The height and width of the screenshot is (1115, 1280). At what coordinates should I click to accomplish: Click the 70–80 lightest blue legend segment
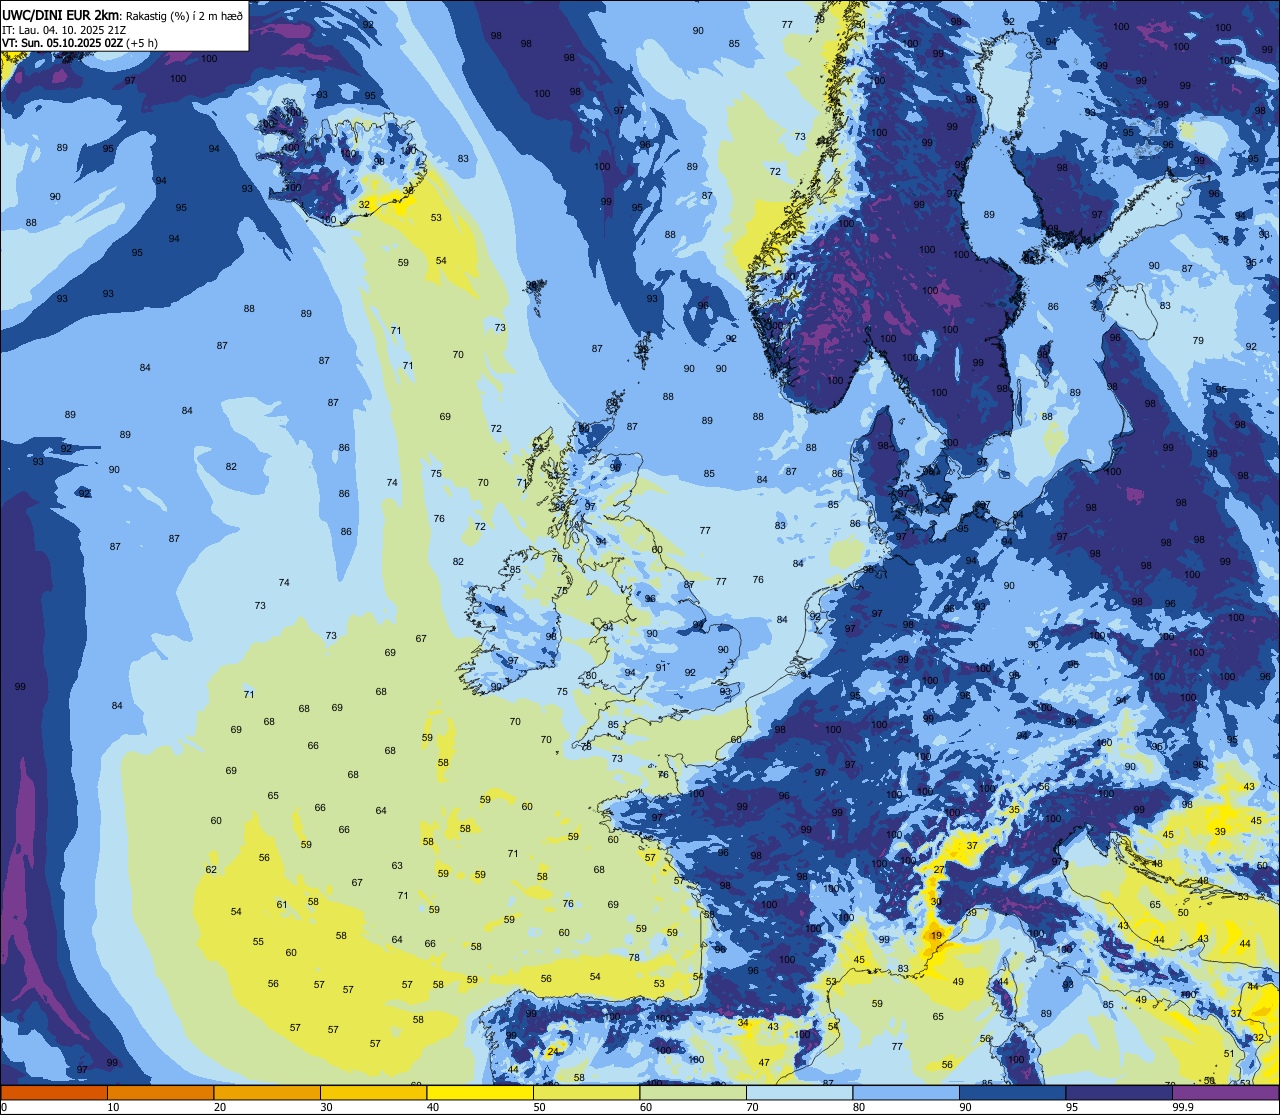coord(799,1092)
